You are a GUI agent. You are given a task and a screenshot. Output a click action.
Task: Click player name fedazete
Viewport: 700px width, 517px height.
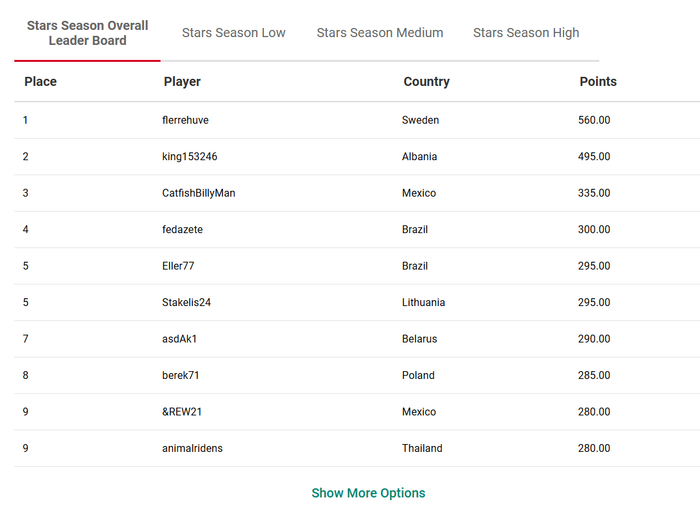pos(183,230)
